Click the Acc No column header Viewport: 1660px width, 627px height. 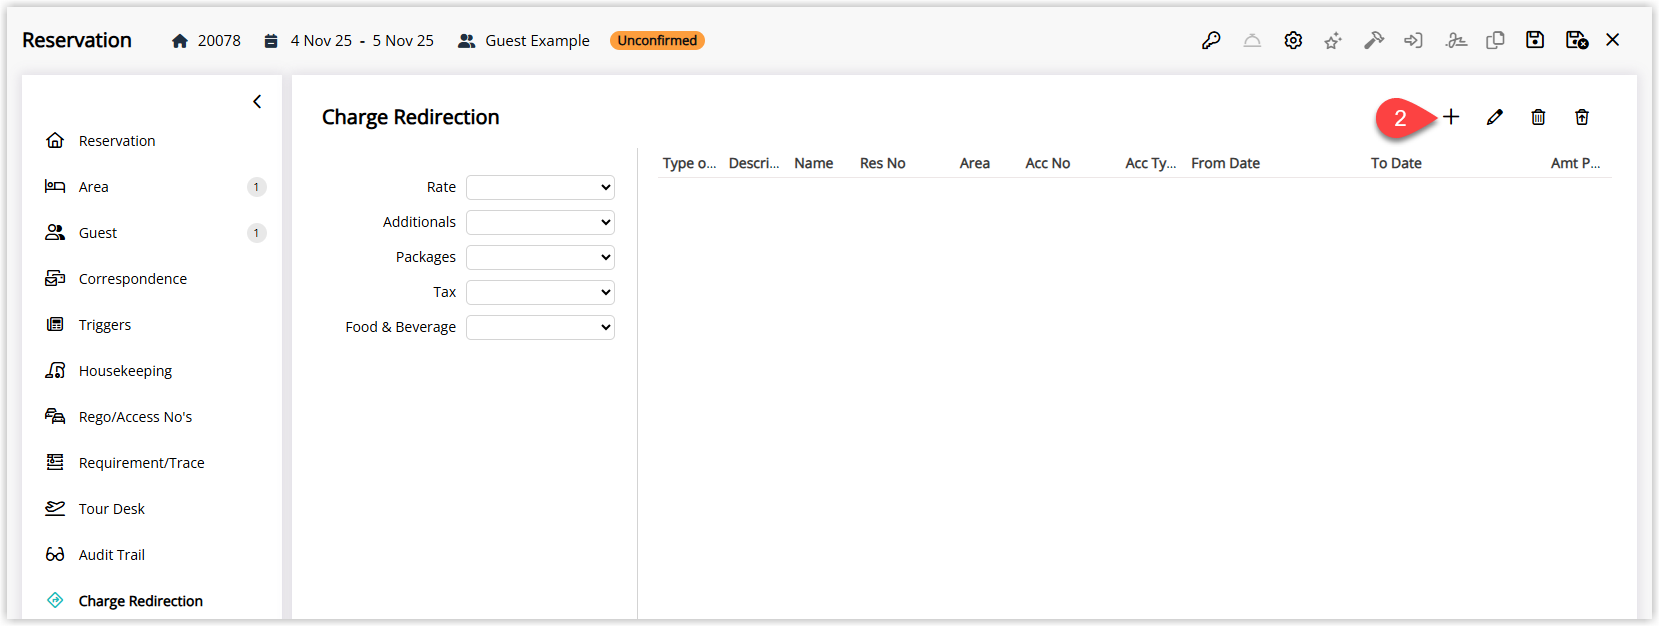pos(1048,163)
